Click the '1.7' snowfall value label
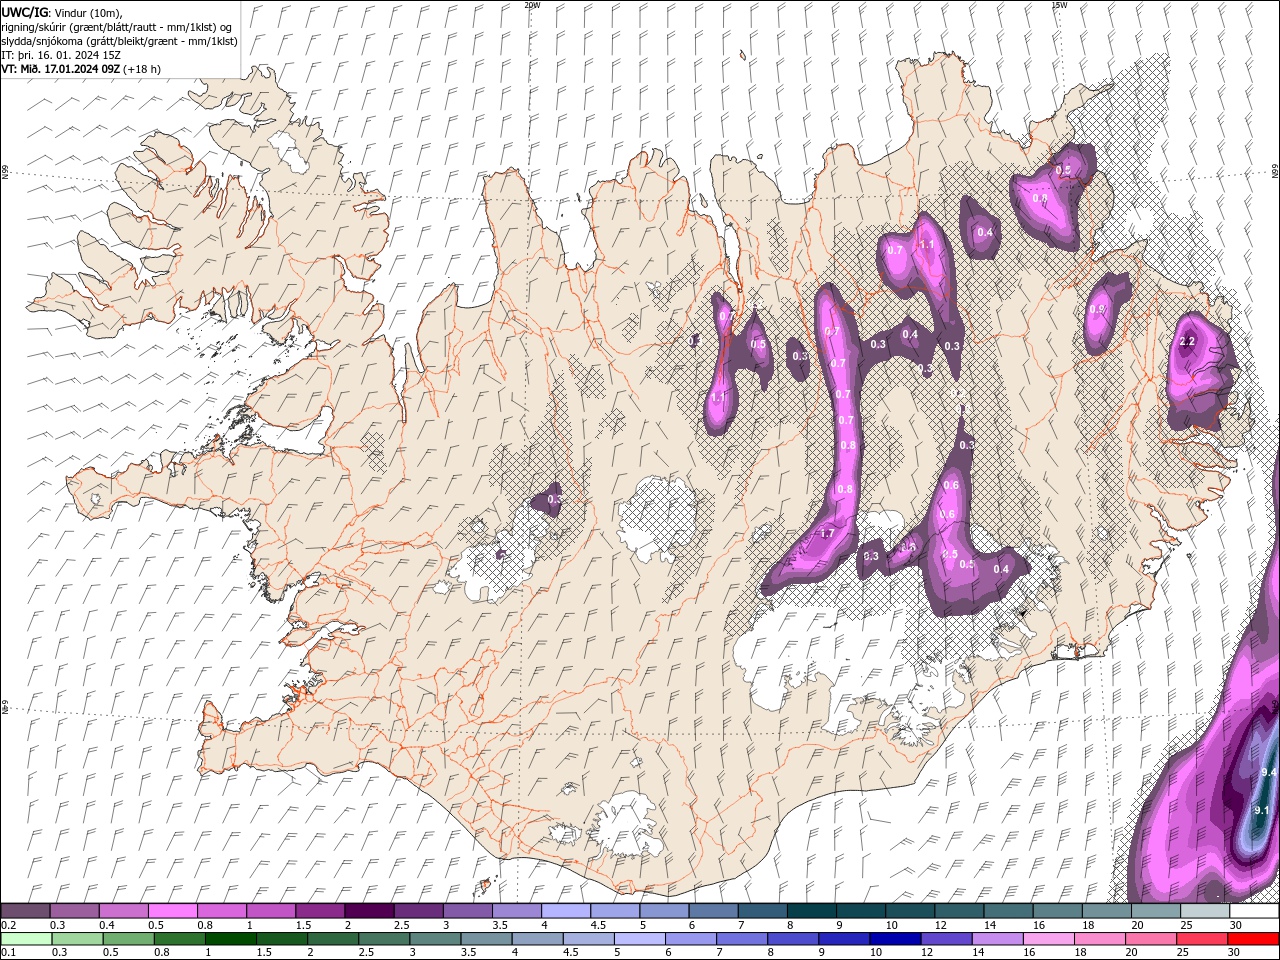 pos(827,534)
